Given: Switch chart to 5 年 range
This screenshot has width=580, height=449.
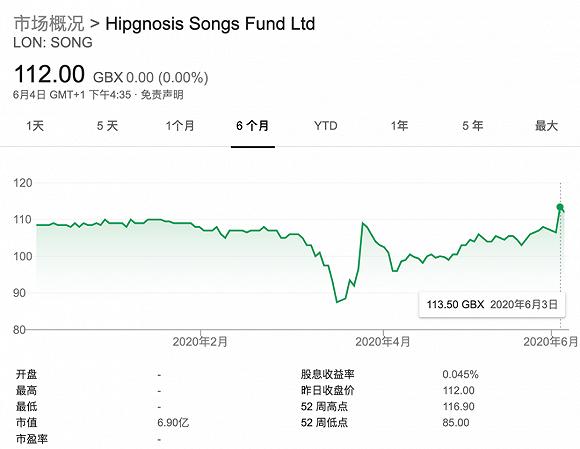Looking at the screenshot, I should [472, 126].
